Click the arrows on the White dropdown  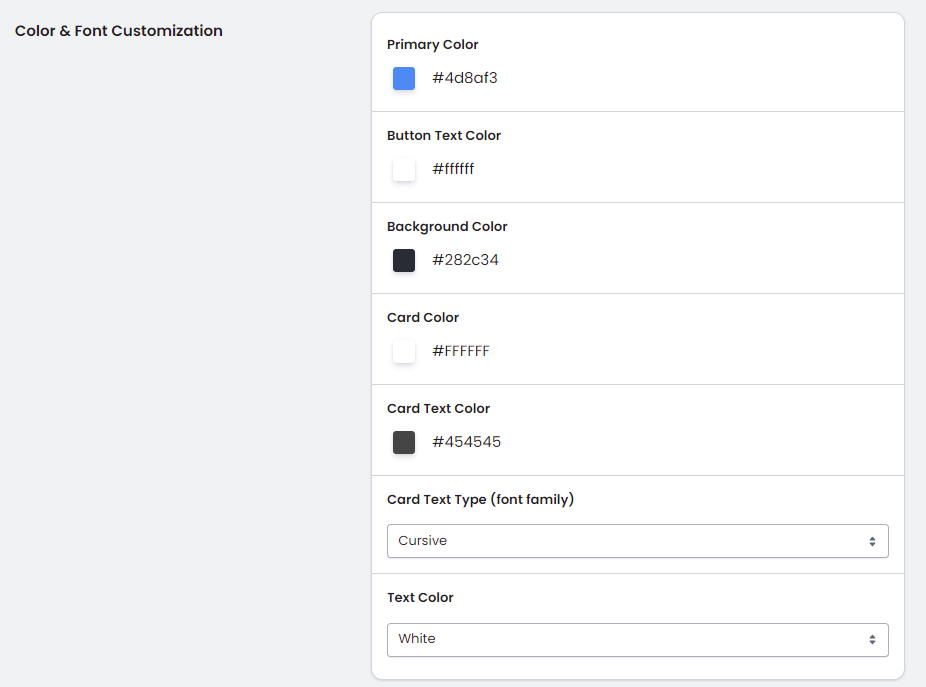click(x=872, y=639)
